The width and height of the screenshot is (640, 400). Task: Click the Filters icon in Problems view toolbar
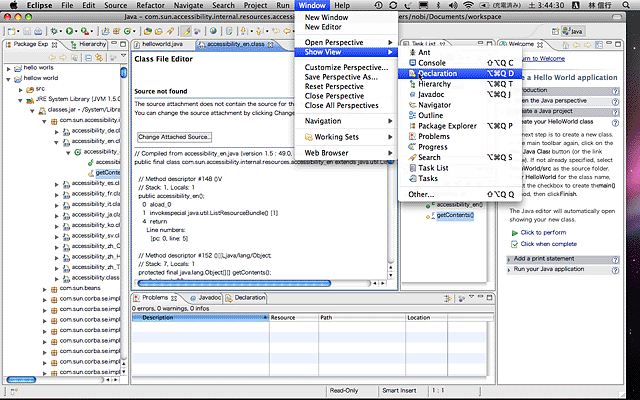(x=448, y=298)
